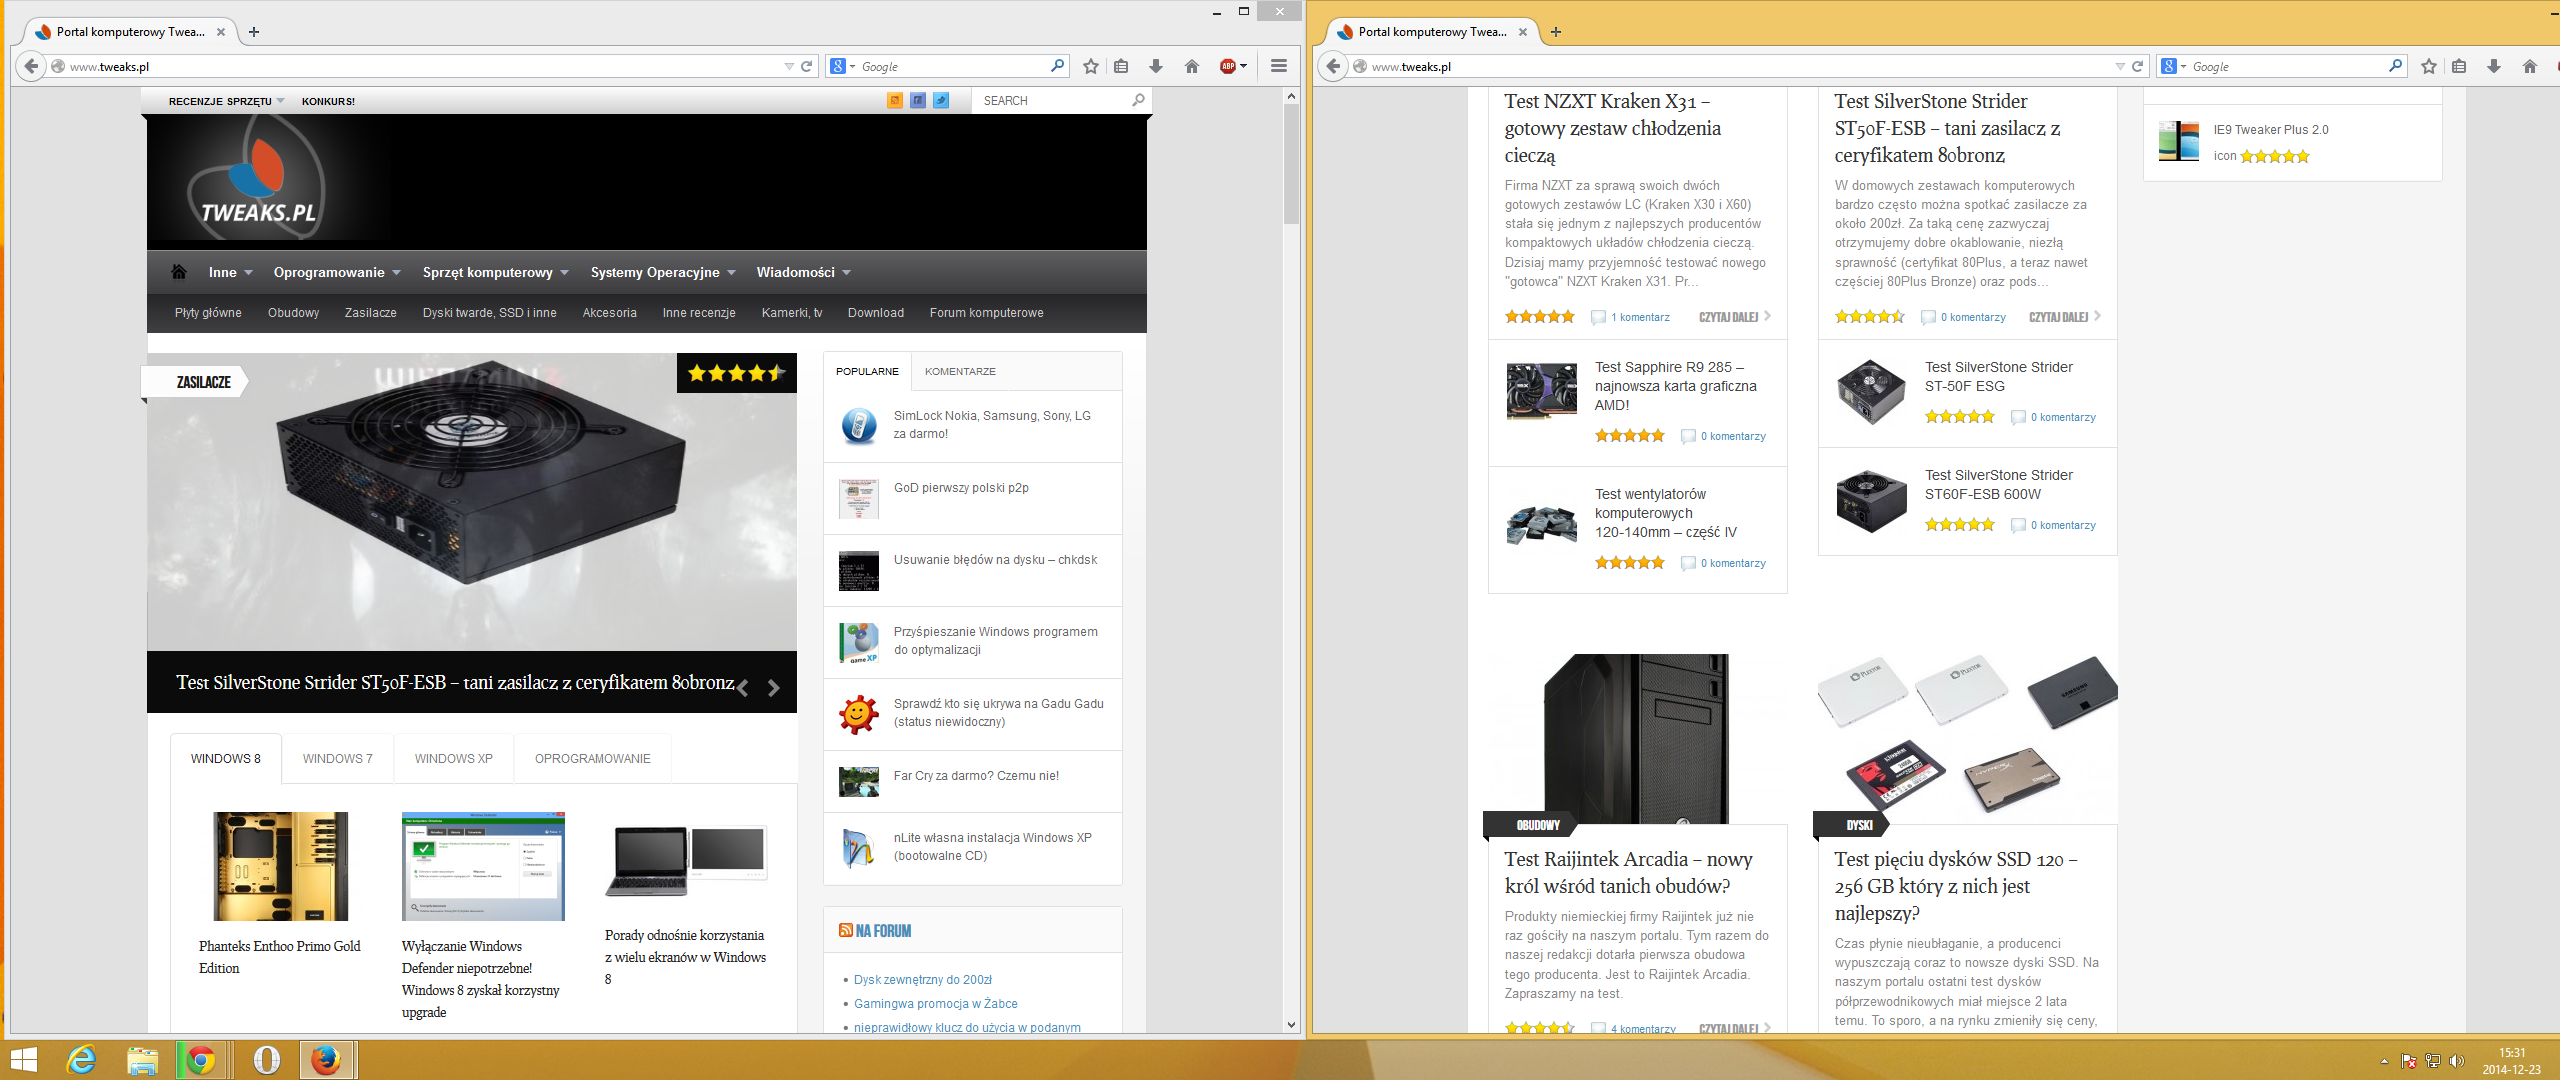Image resolution: width=2560 pixels, height=1080 pixels.
Task: Open forum thread 'Dysk zewnętrzny do 200zł'
Action: pos(923,980)
